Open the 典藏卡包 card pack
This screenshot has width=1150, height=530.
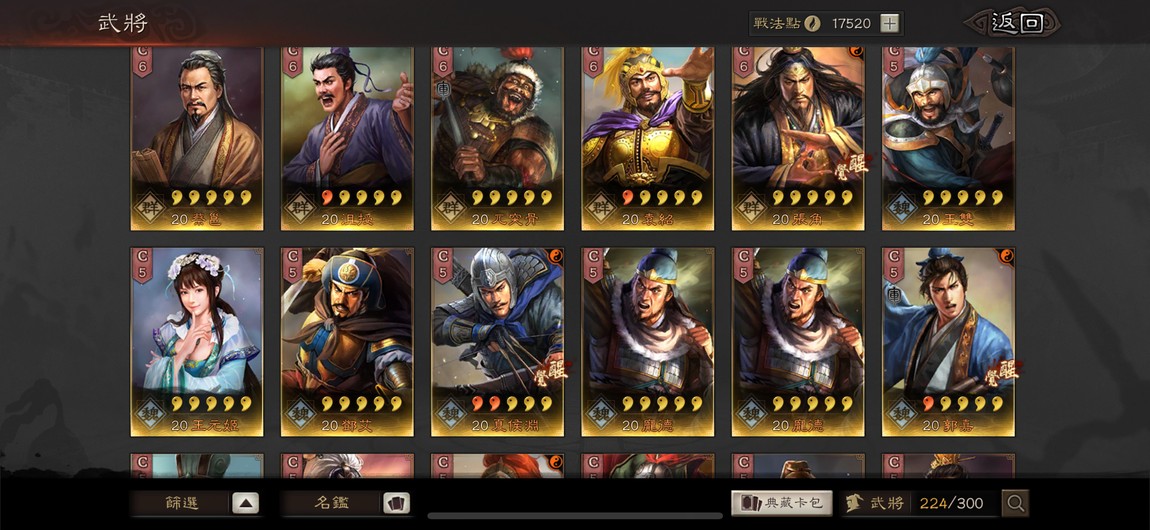pos(782,503)
